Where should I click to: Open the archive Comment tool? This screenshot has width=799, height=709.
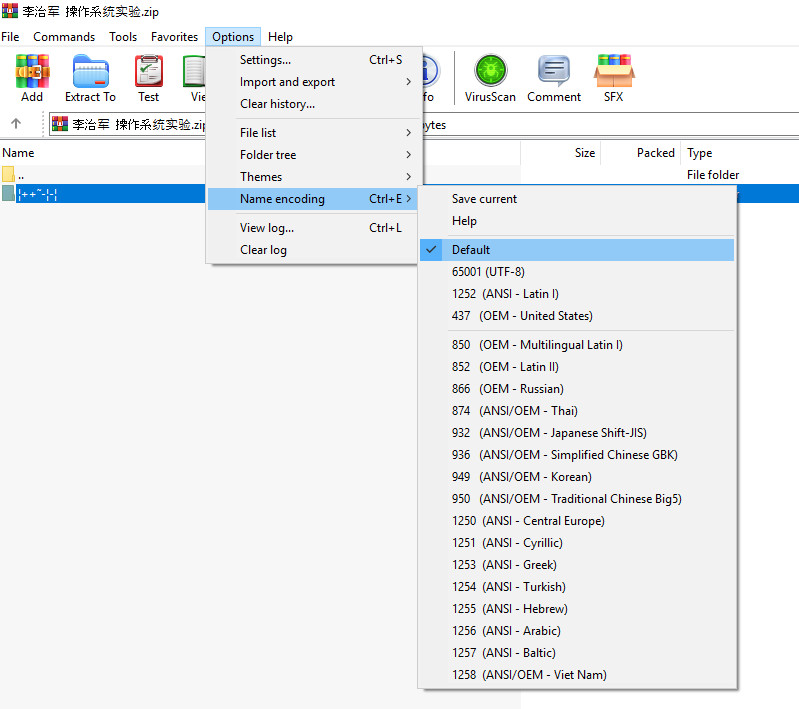click(554, 78)
